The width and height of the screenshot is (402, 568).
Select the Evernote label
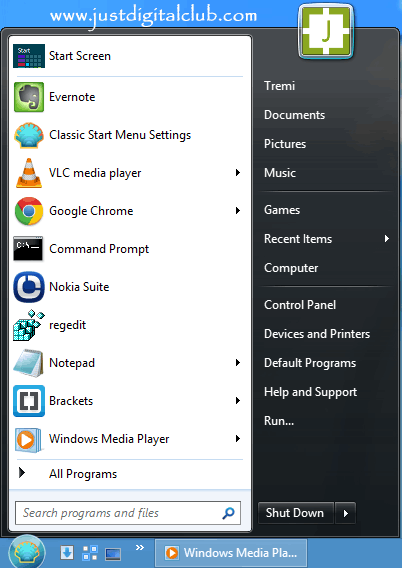tap(72, 97)
